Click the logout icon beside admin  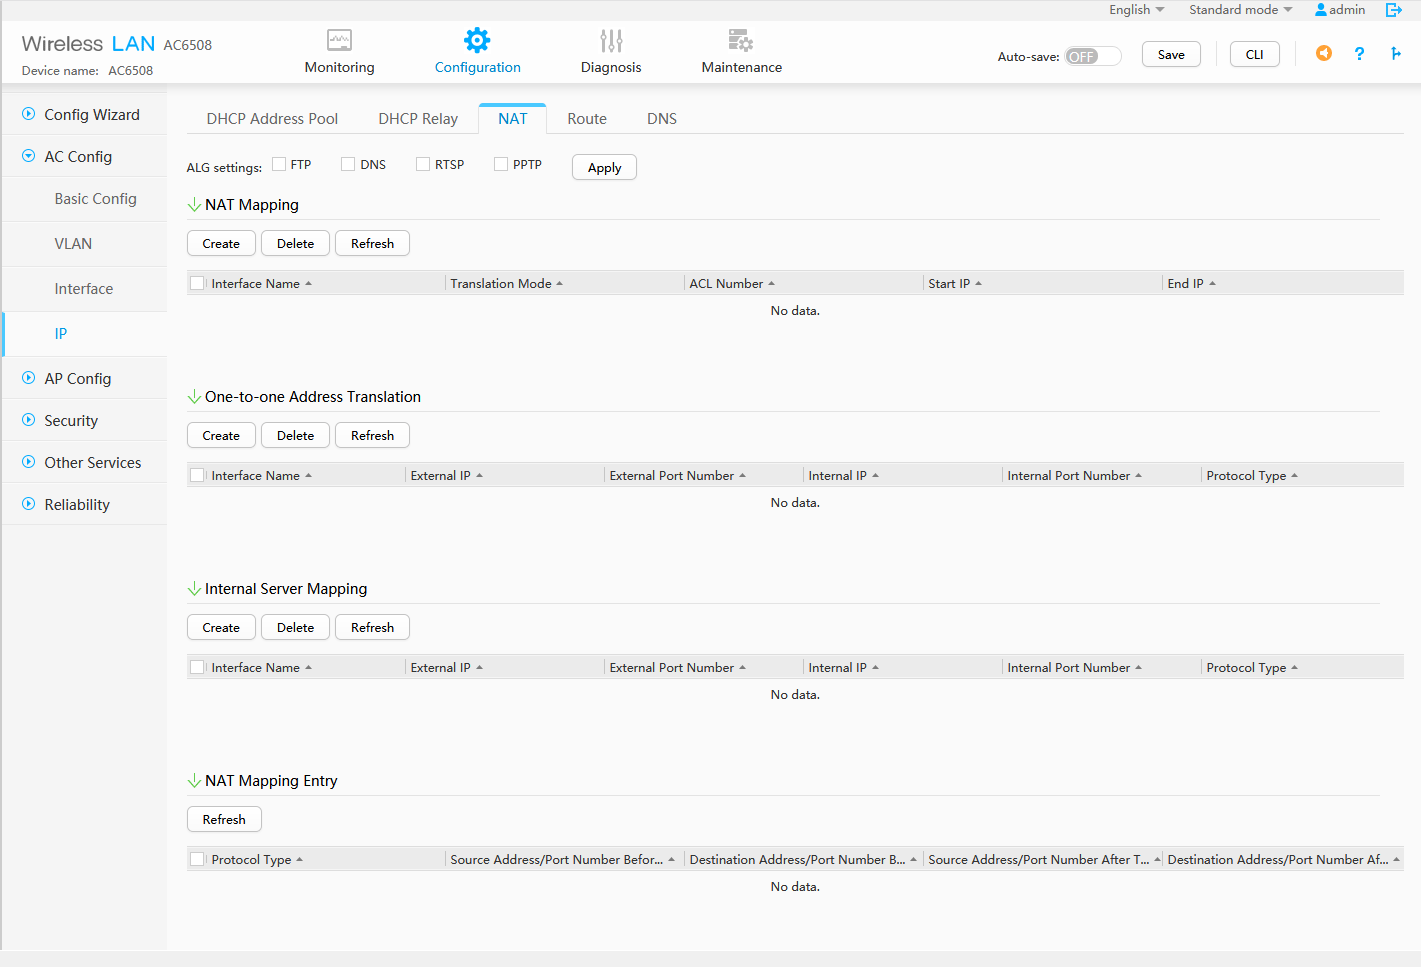pyautogui.click(x=1393, y=10)
